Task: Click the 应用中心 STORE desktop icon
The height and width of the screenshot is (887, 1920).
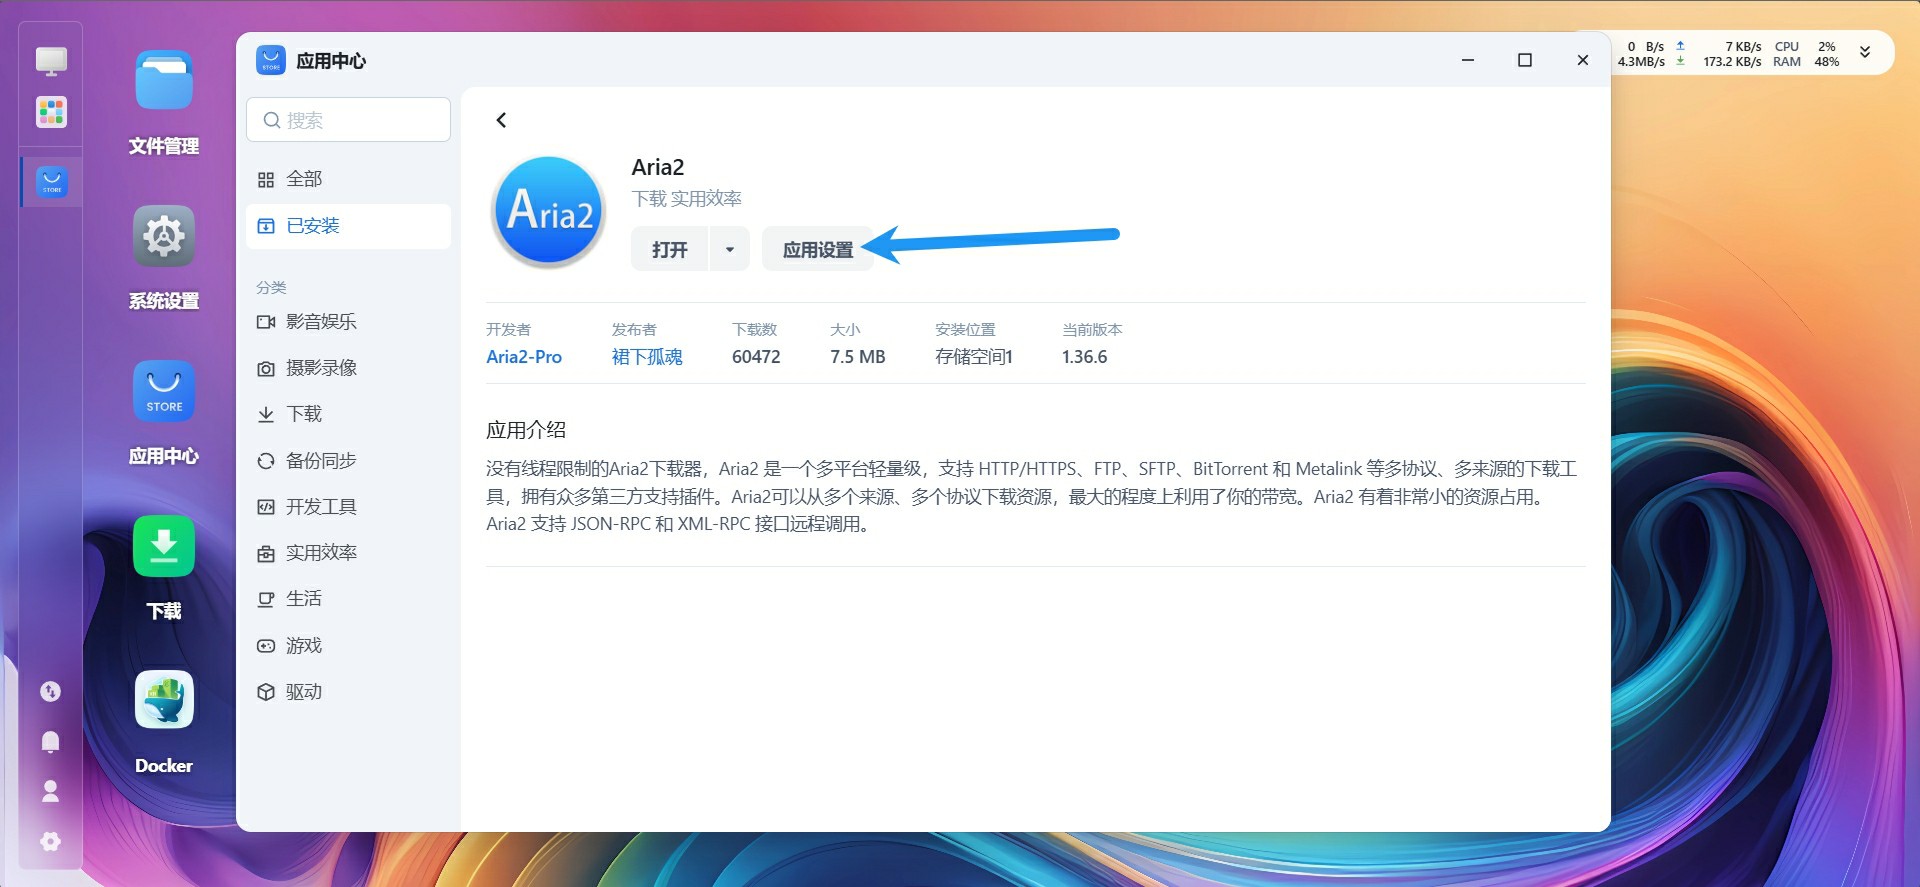Action: pos(164,391)
